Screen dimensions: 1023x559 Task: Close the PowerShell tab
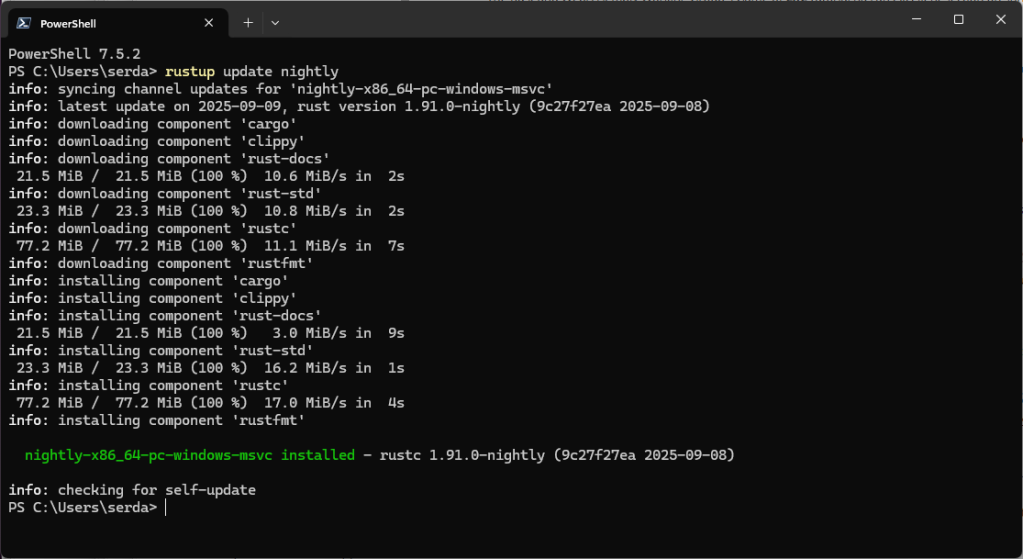point(209,23)
